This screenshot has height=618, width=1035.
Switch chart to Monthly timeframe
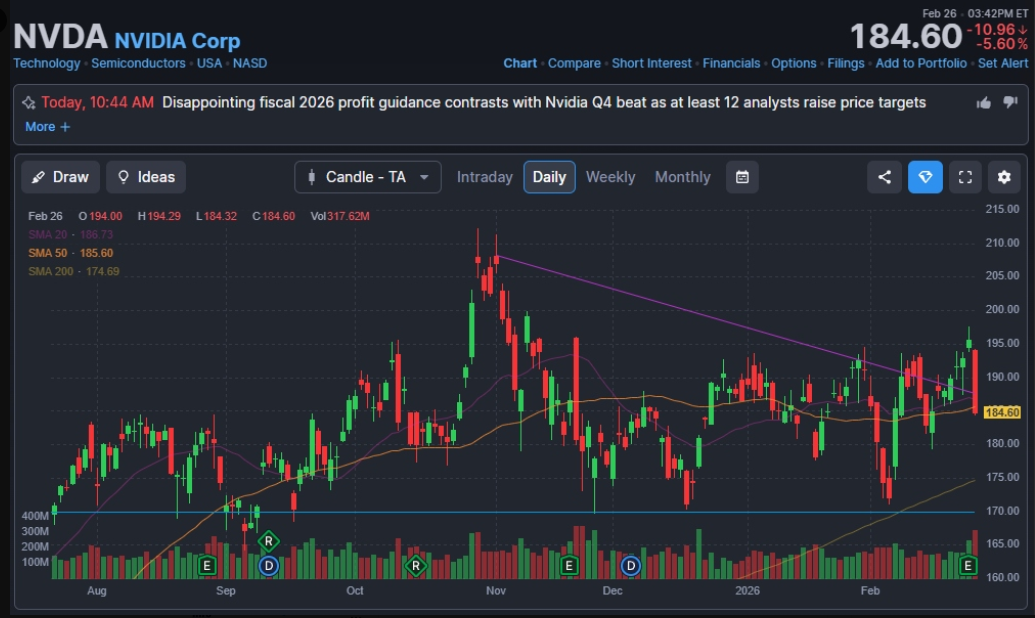coord(682,177)
